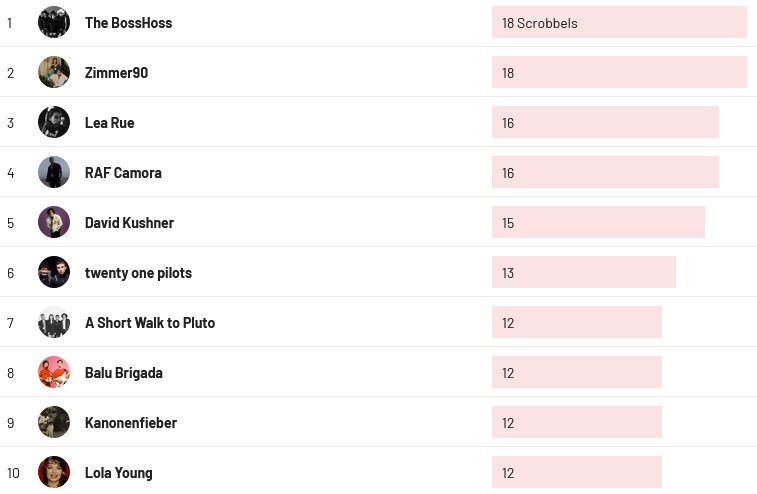The width and height of the screenshot is (757, 494).
Task: Click twenty one pilots' 13 scrobble bar
Action: (584, 272)
